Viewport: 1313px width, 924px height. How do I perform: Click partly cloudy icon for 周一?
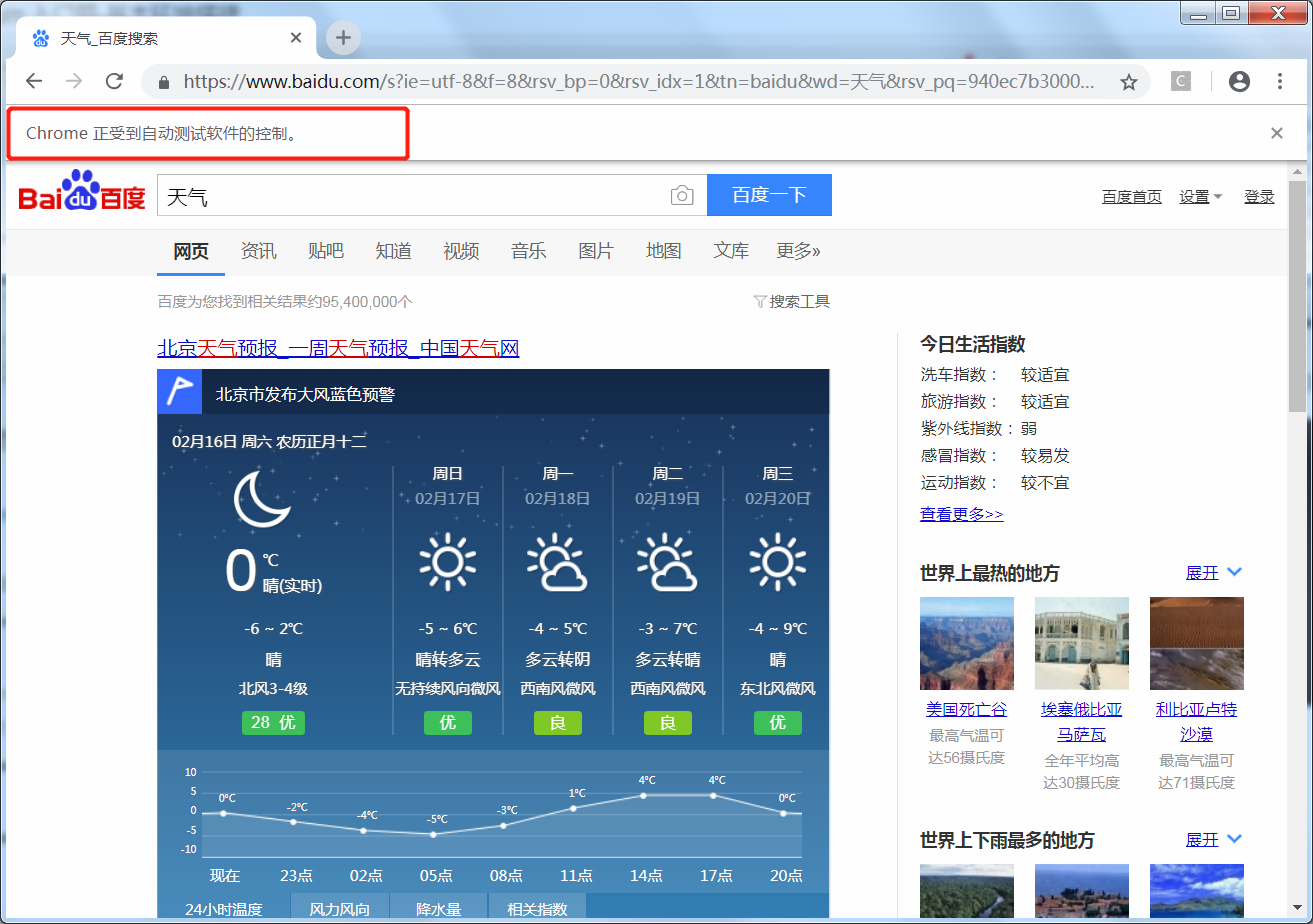coord(557,562)
